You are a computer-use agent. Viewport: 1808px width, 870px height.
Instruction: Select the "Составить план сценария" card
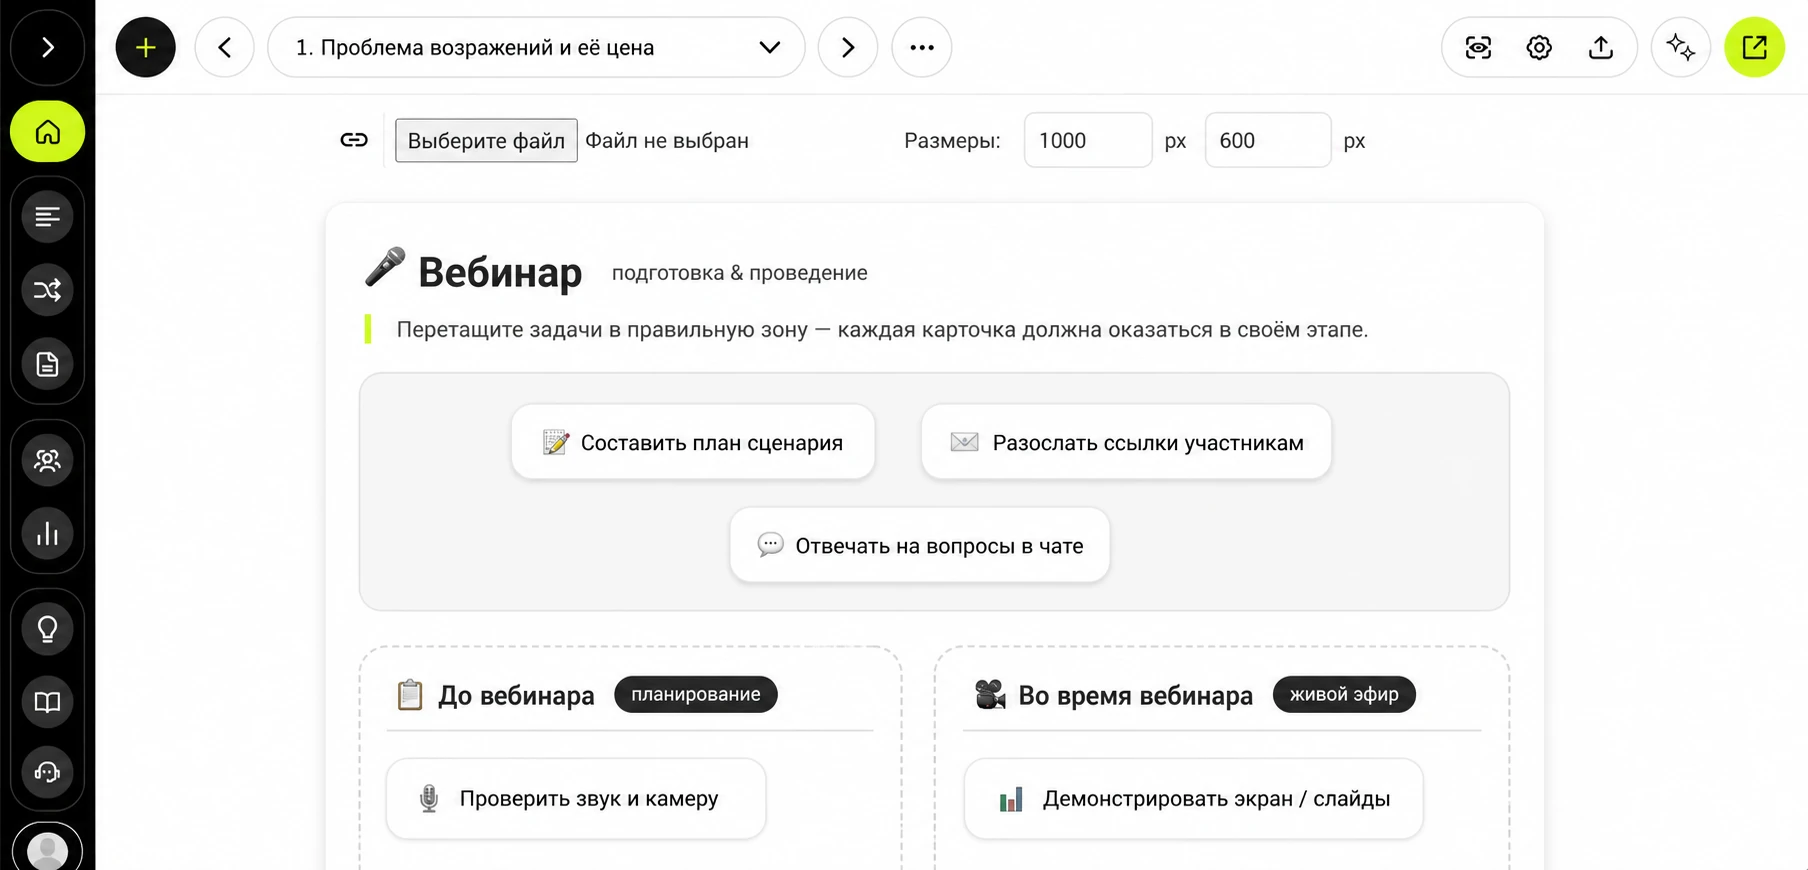(x=693, y=442)
